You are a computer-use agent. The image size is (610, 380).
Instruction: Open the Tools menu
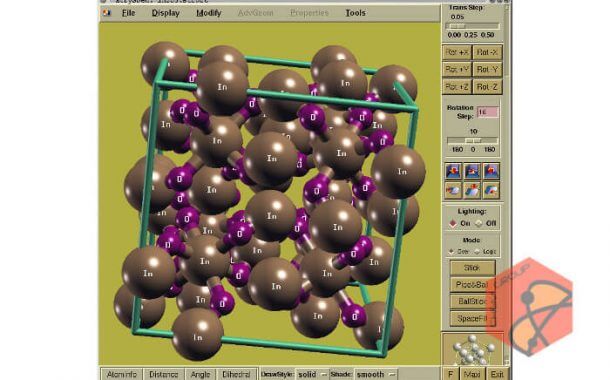tap(356, 13)
